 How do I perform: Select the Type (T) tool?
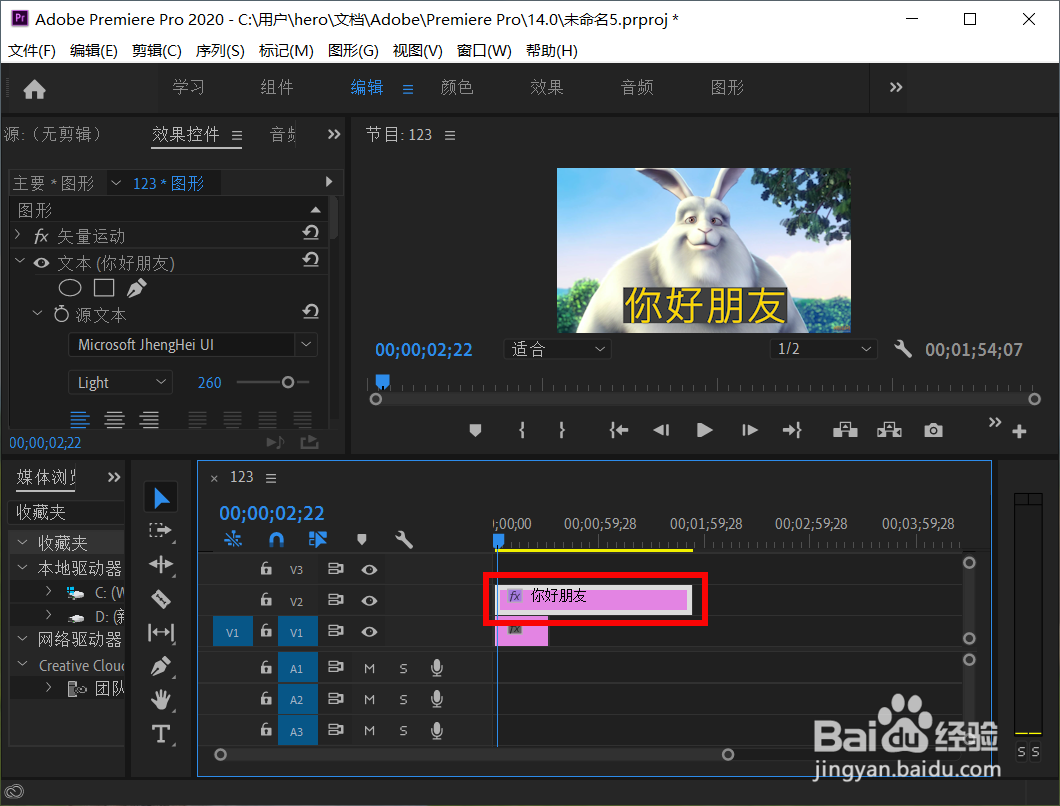click(x=161, y=734)
